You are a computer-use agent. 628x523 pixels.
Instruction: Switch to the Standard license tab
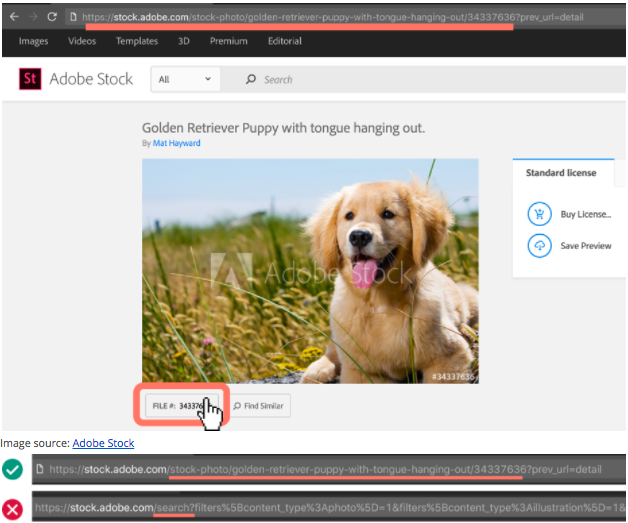[561, 172]
